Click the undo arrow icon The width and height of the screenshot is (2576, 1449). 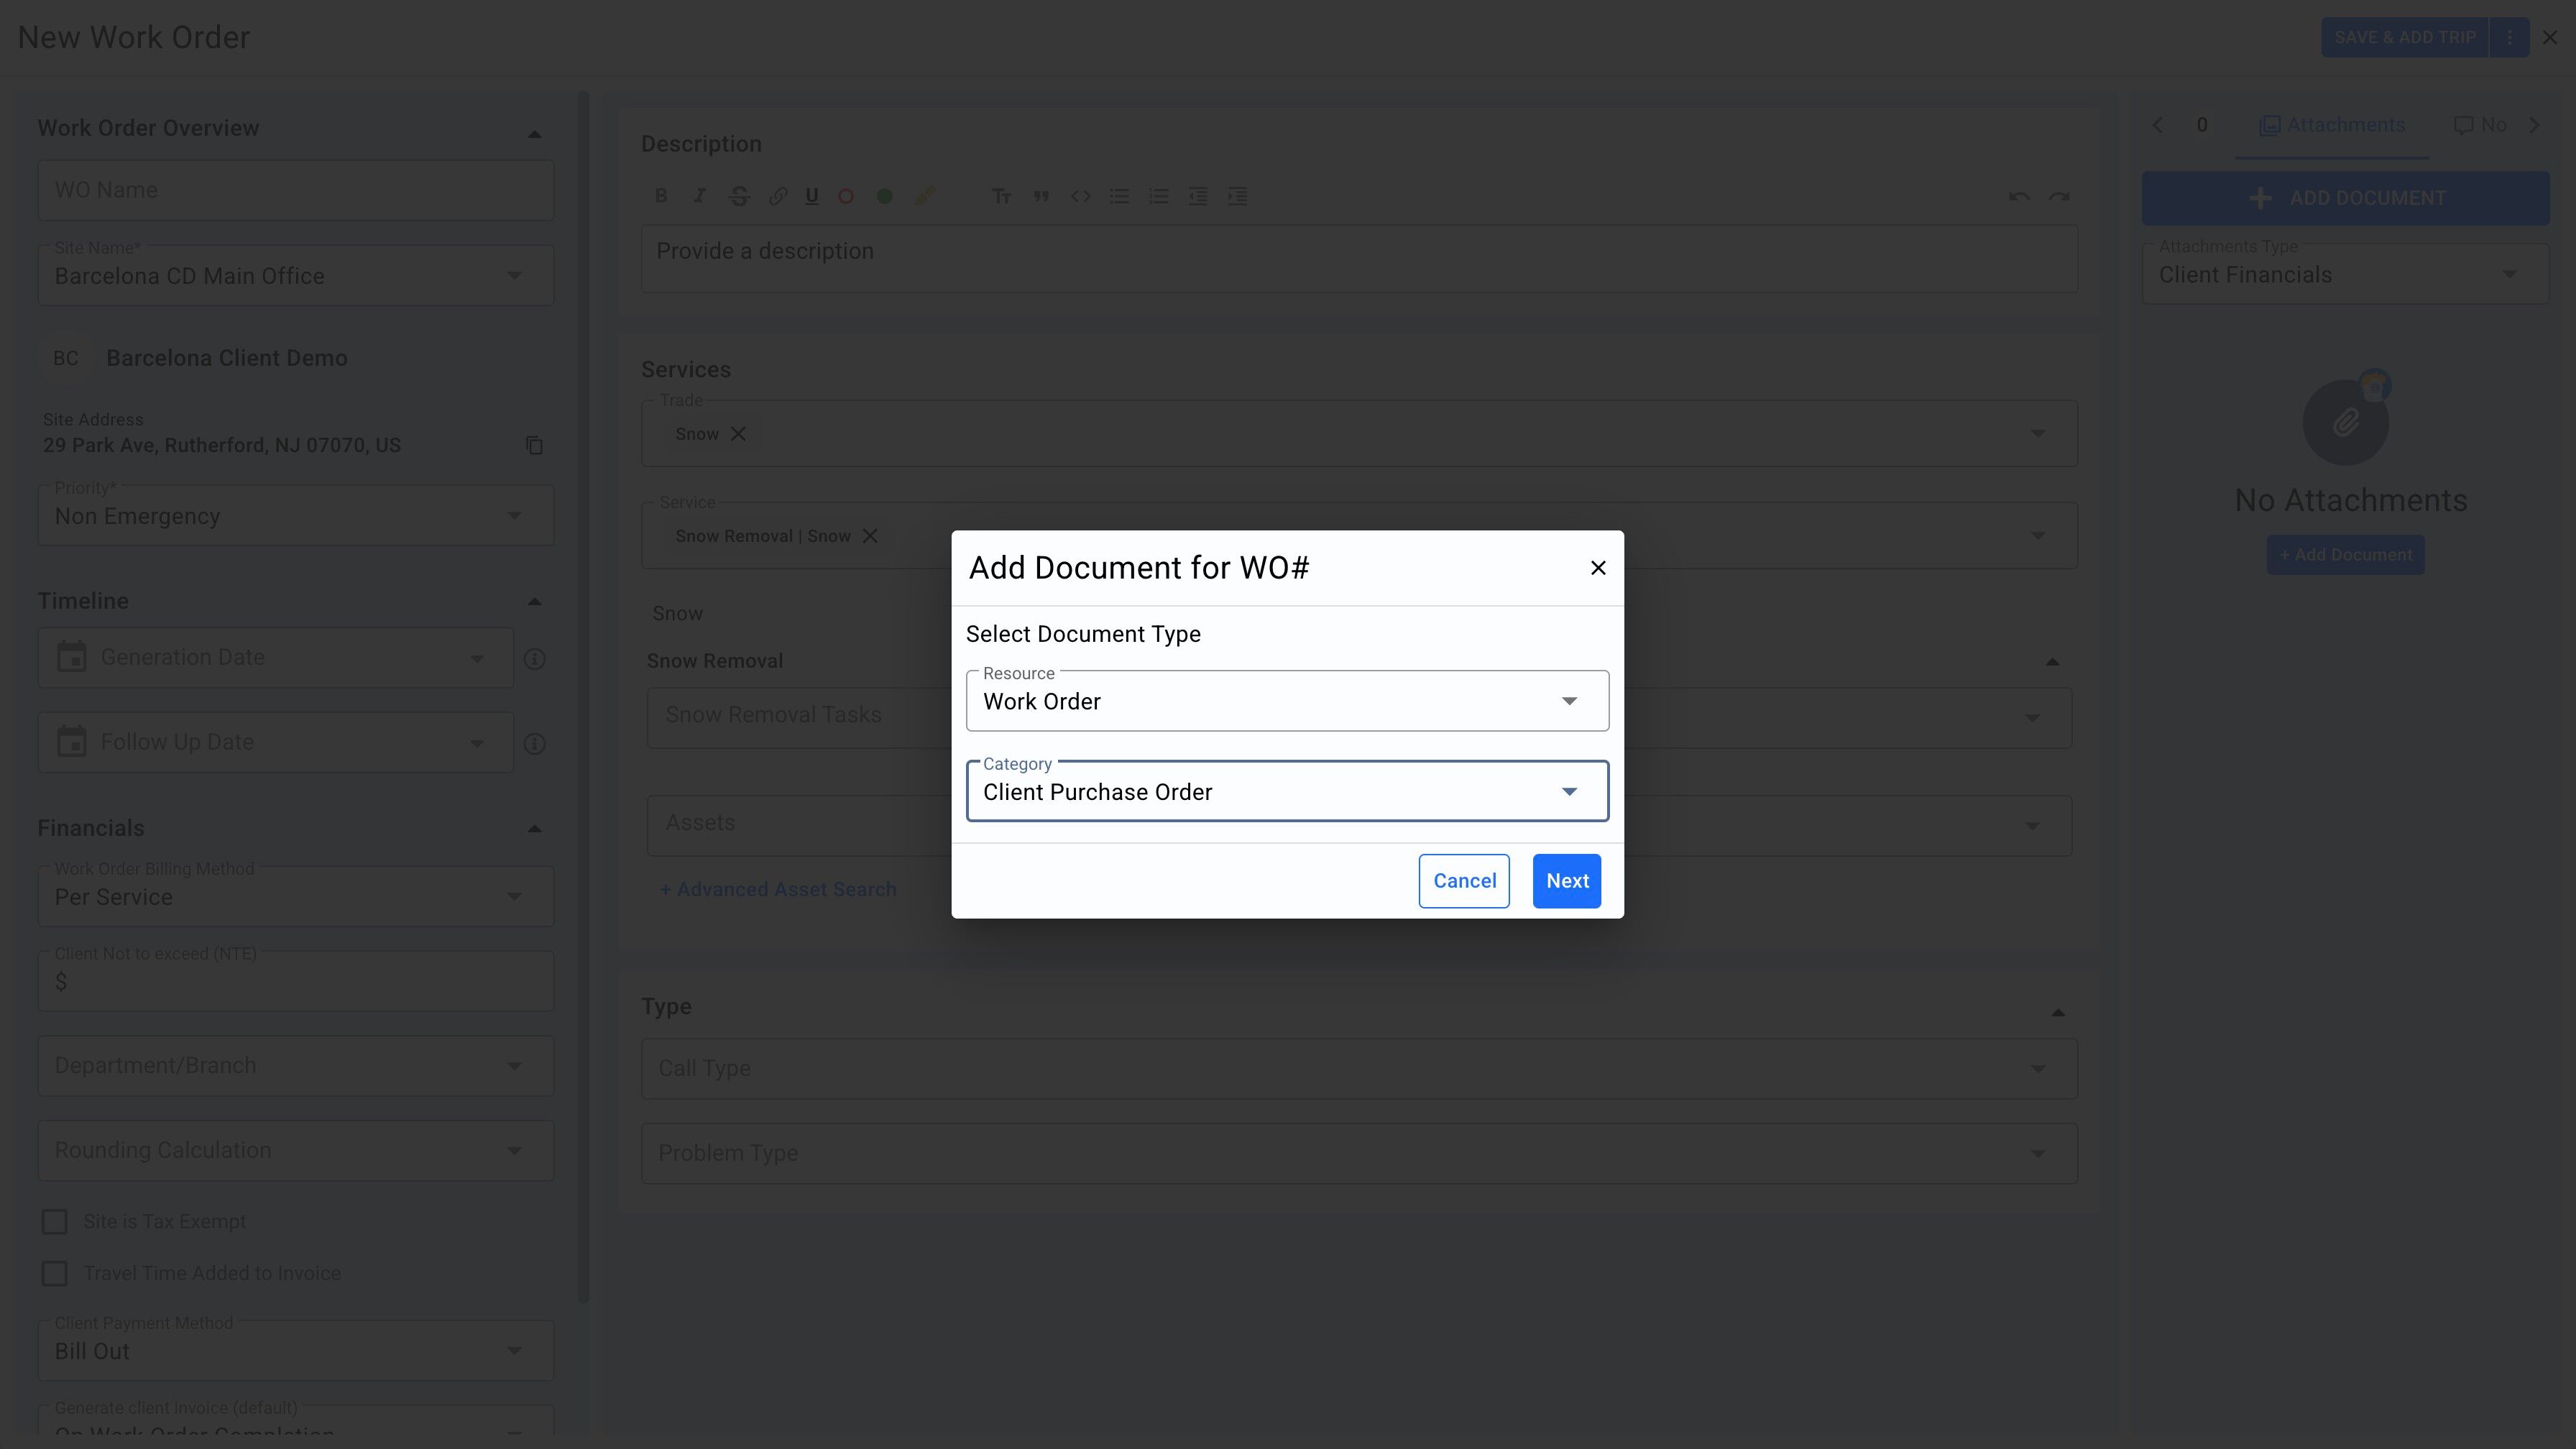[x=2018, y=197]
